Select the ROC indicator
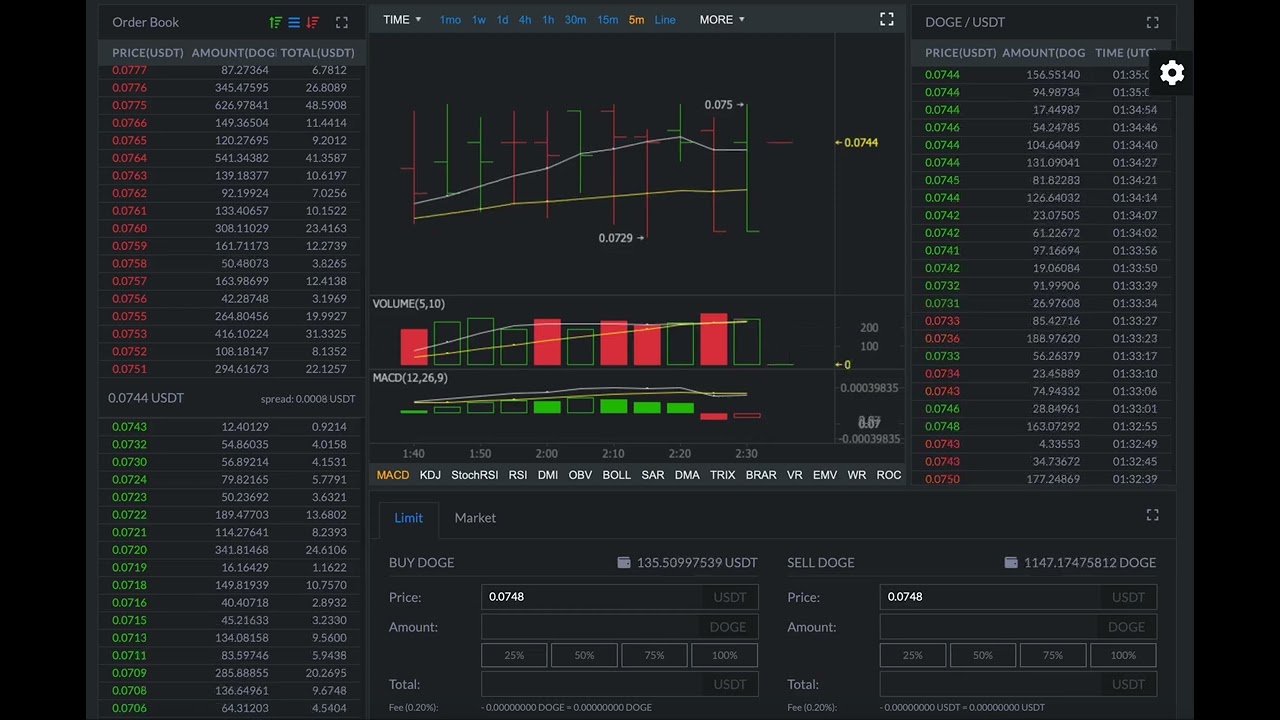The image size is (1280, 720). 889,475
